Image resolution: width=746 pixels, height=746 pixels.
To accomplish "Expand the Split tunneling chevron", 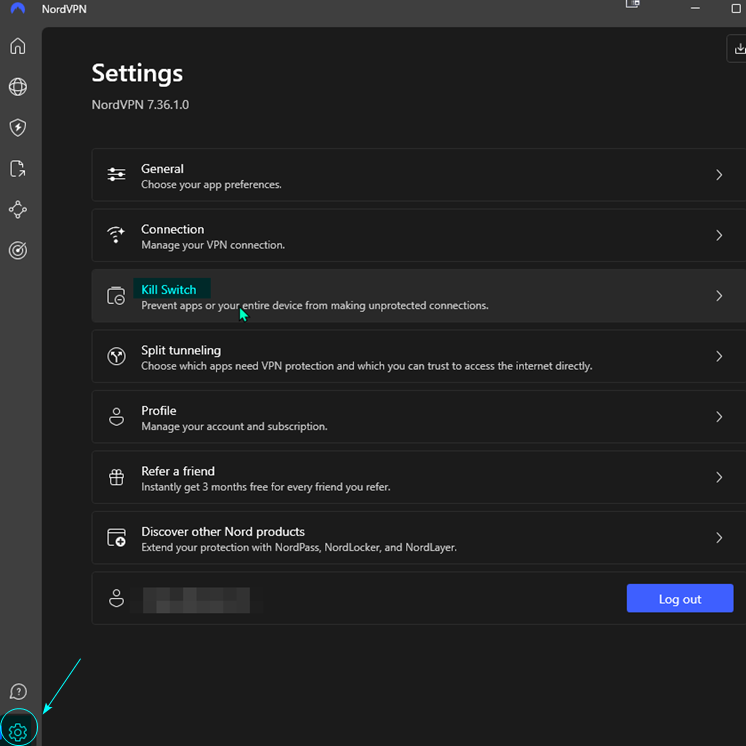I will (719, 356).
